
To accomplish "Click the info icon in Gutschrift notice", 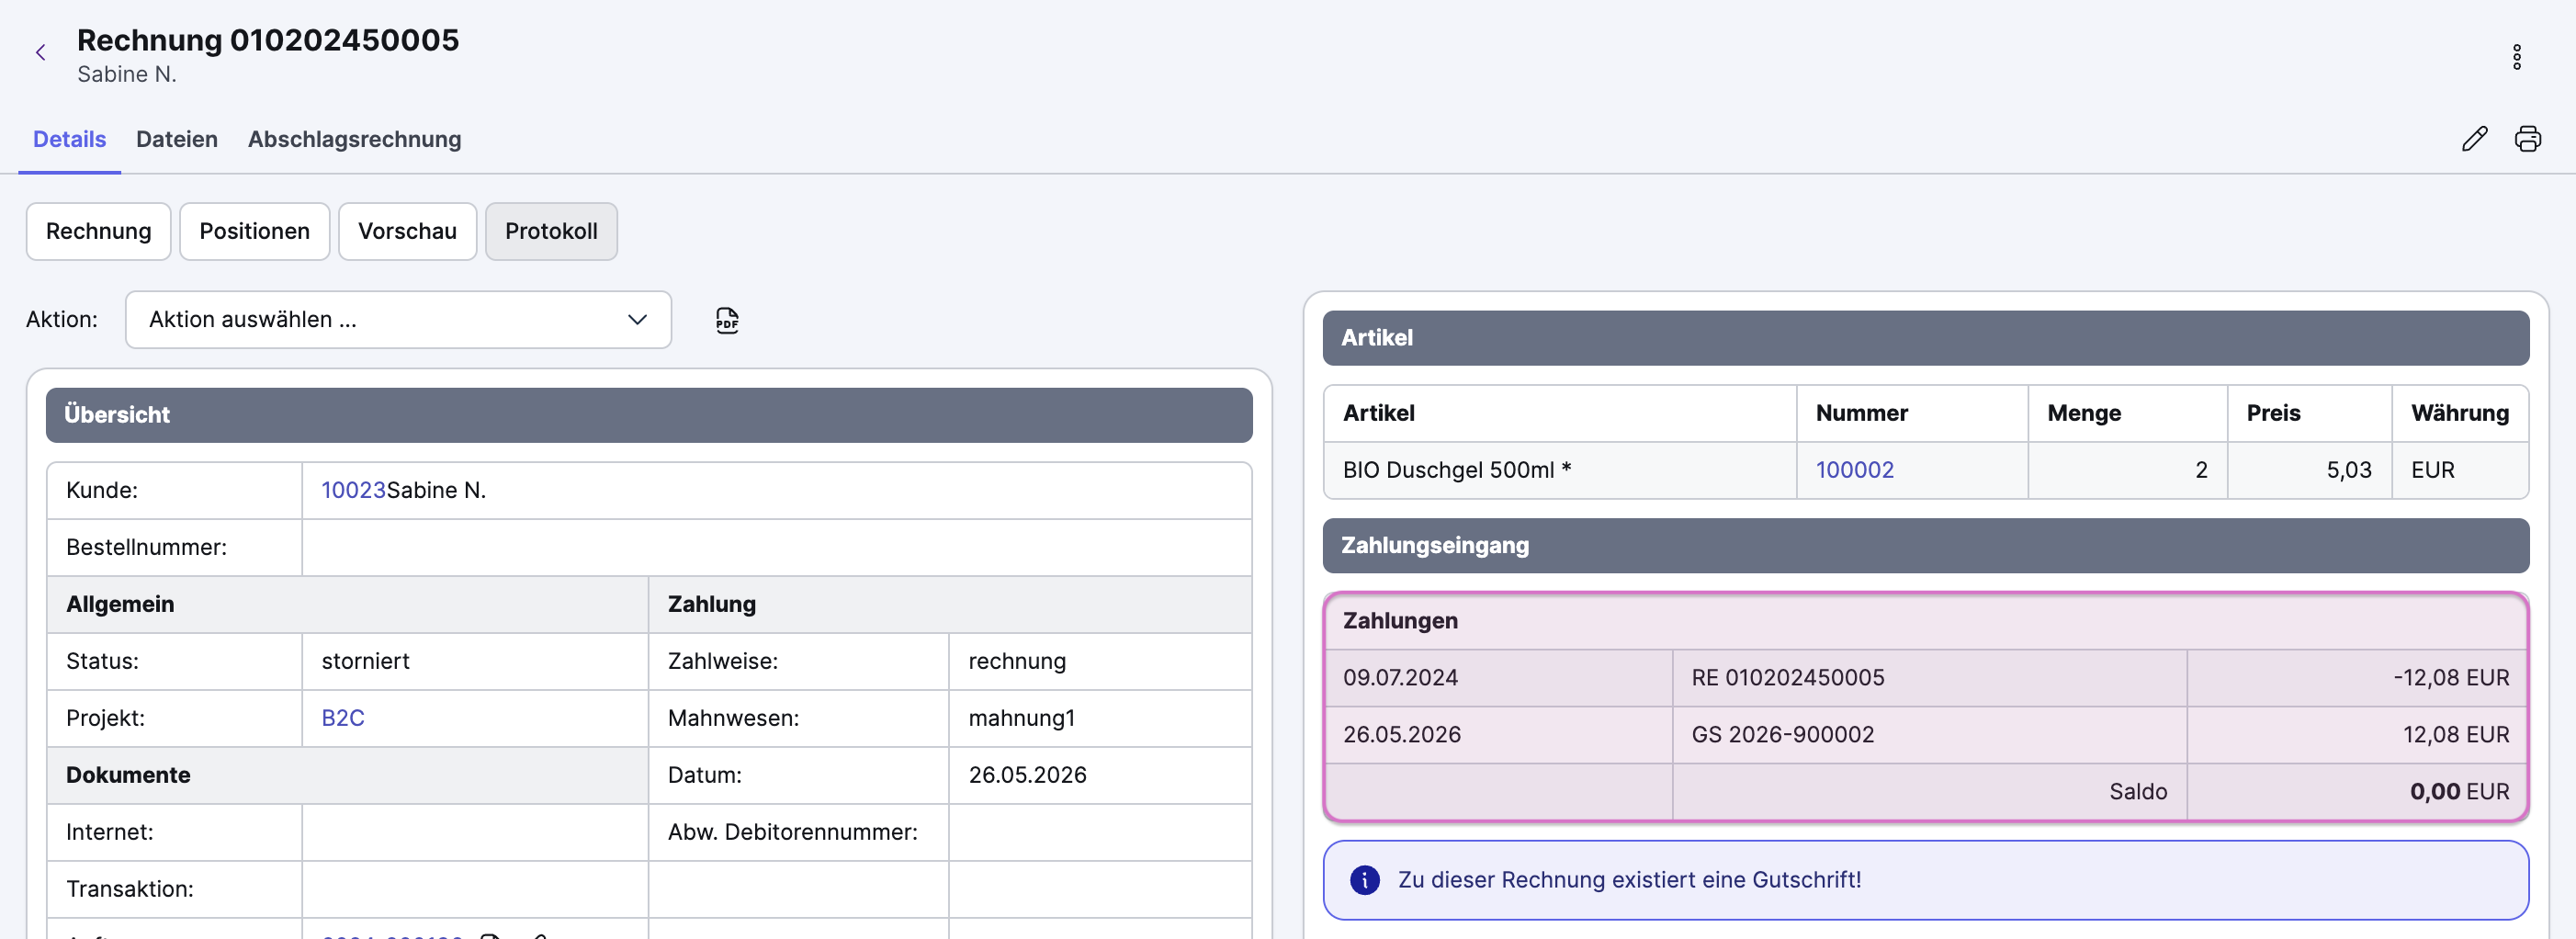I will tap(1364, 880).
